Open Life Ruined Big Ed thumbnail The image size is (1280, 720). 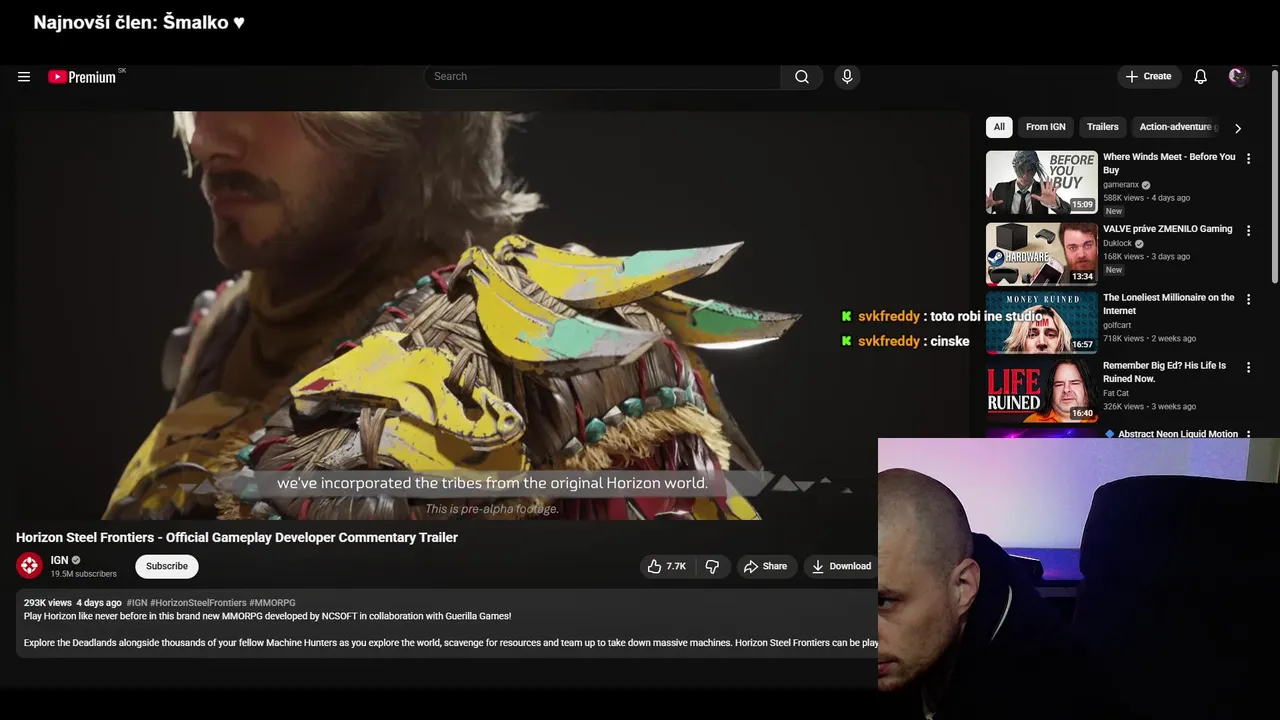point(1042,391)
